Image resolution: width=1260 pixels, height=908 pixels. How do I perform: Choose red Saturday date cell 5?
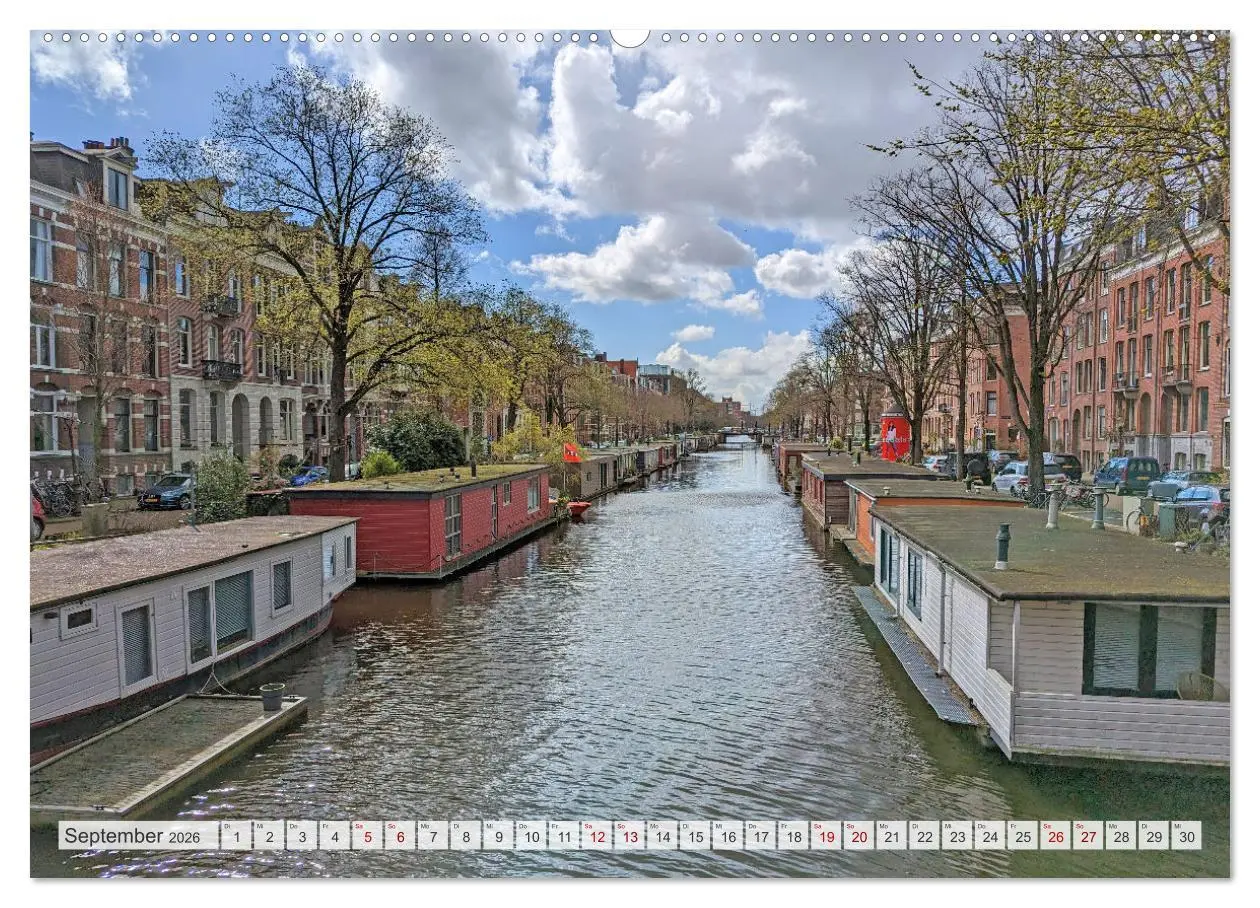tap(367, 836)
